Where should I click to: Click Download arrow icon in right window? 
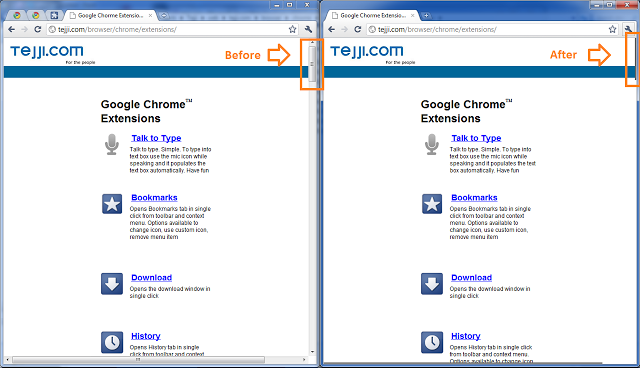click(x=432, y=284)
